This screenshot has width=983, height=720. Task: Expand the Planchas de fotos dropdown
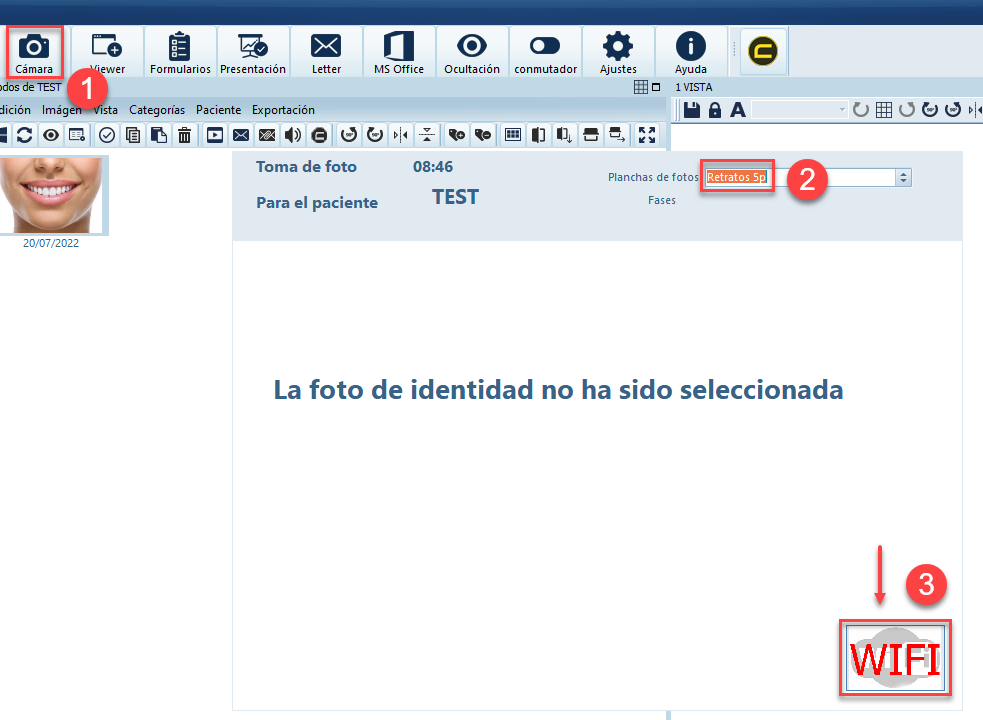tap(904, 177)
